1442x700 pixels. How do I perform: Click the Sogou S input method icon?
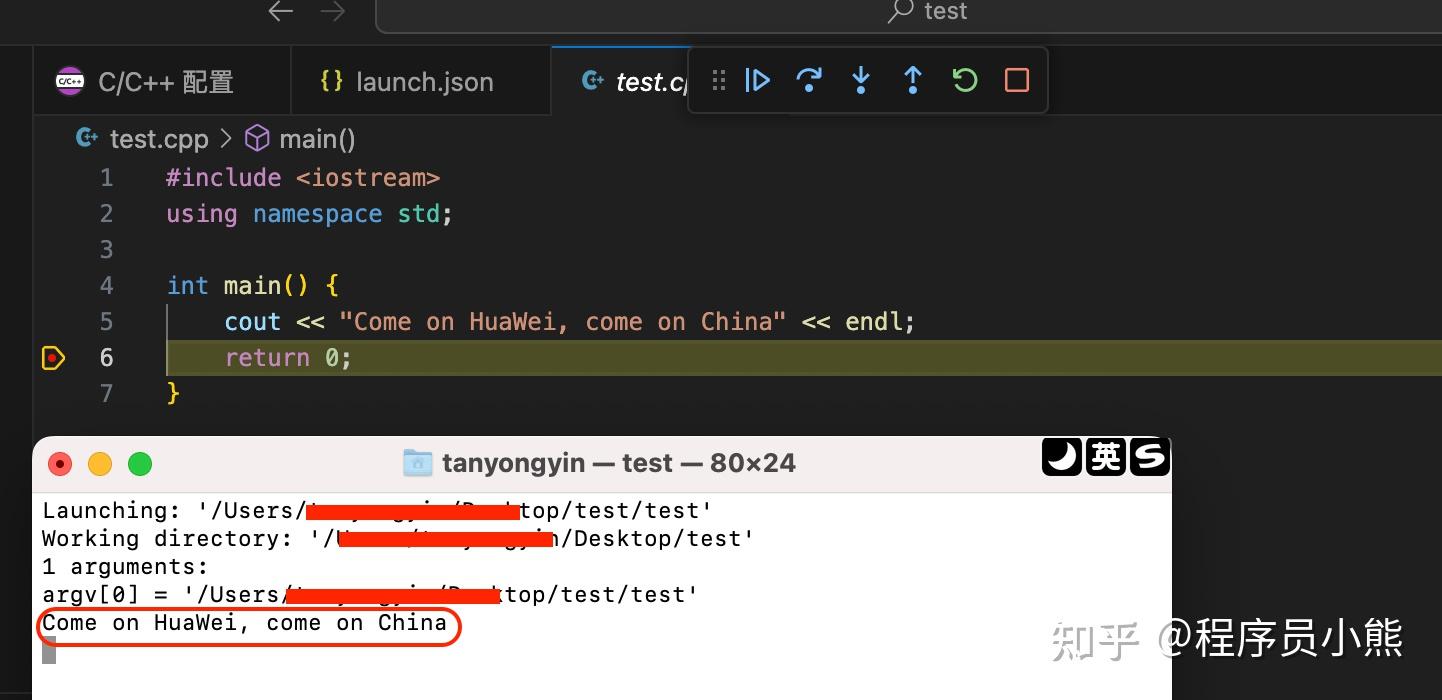1149,457
